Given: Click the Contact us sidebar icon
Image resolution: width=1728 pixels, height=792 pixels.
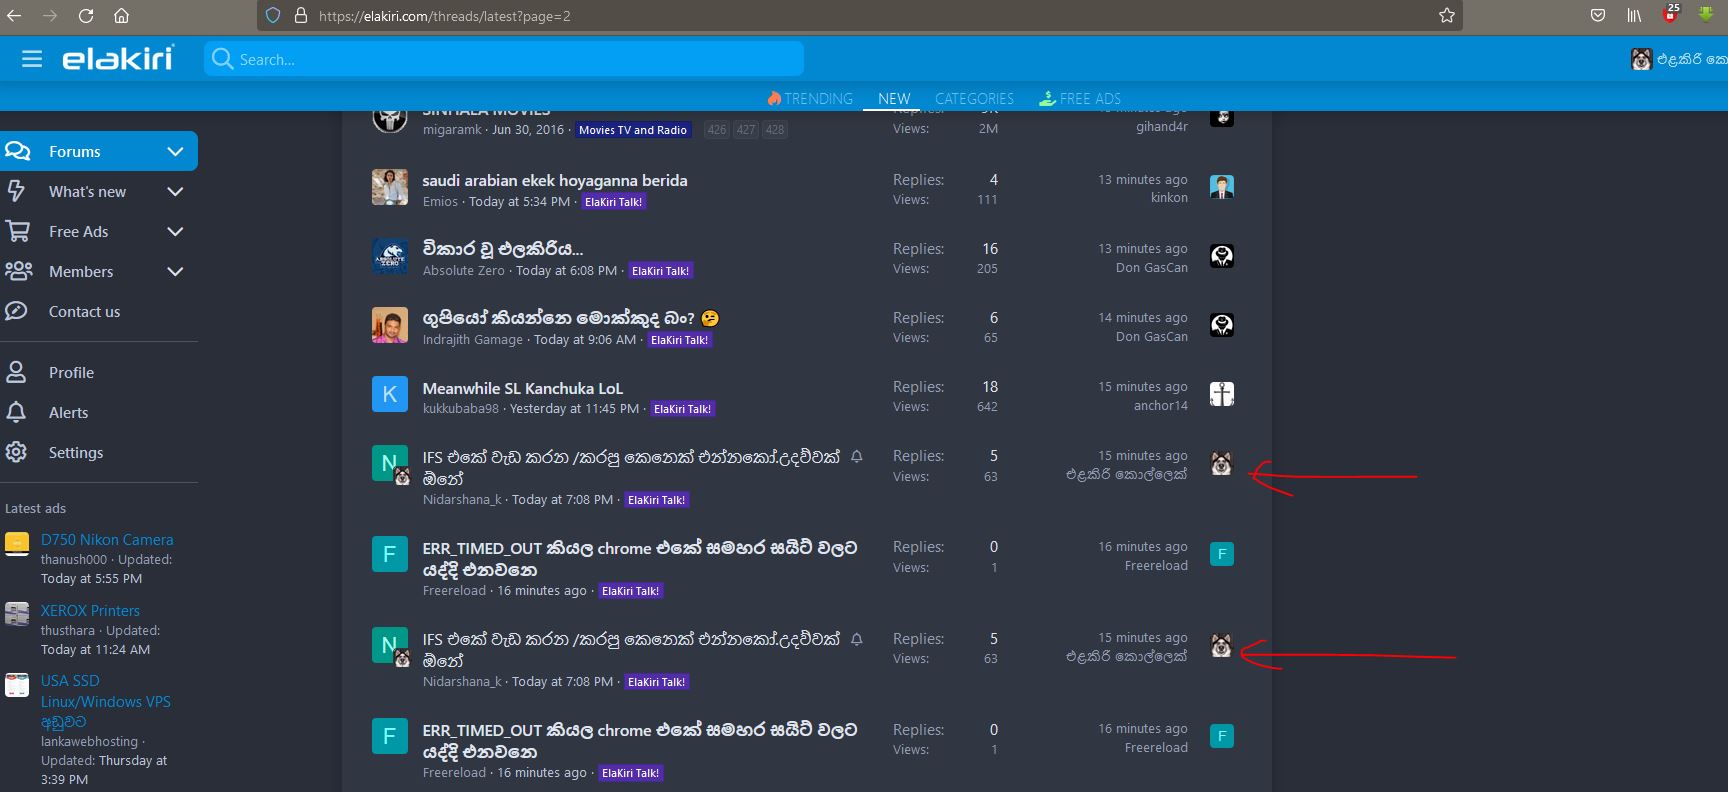Looking at the screenshot, I should (x=17, y=311).
